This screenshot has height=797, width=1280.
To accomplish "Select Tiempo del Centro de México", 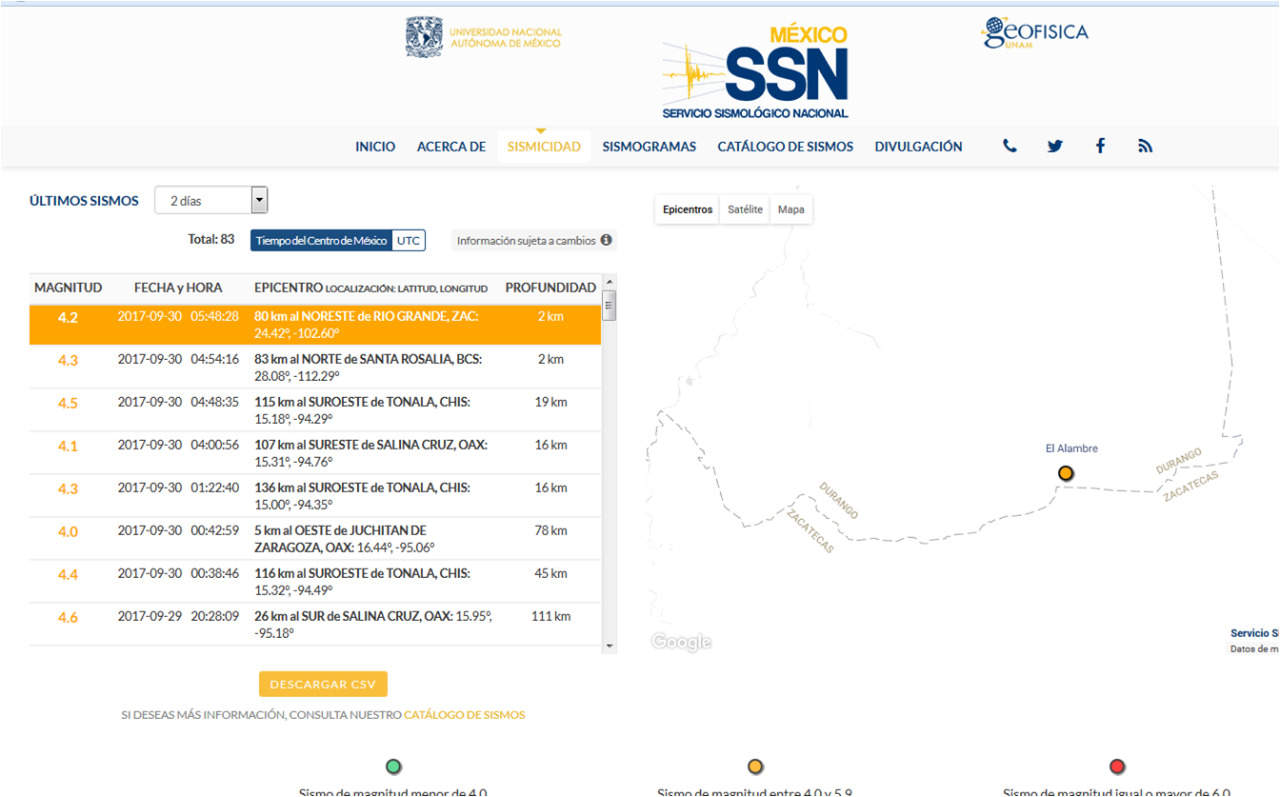I will coord(321,240).
